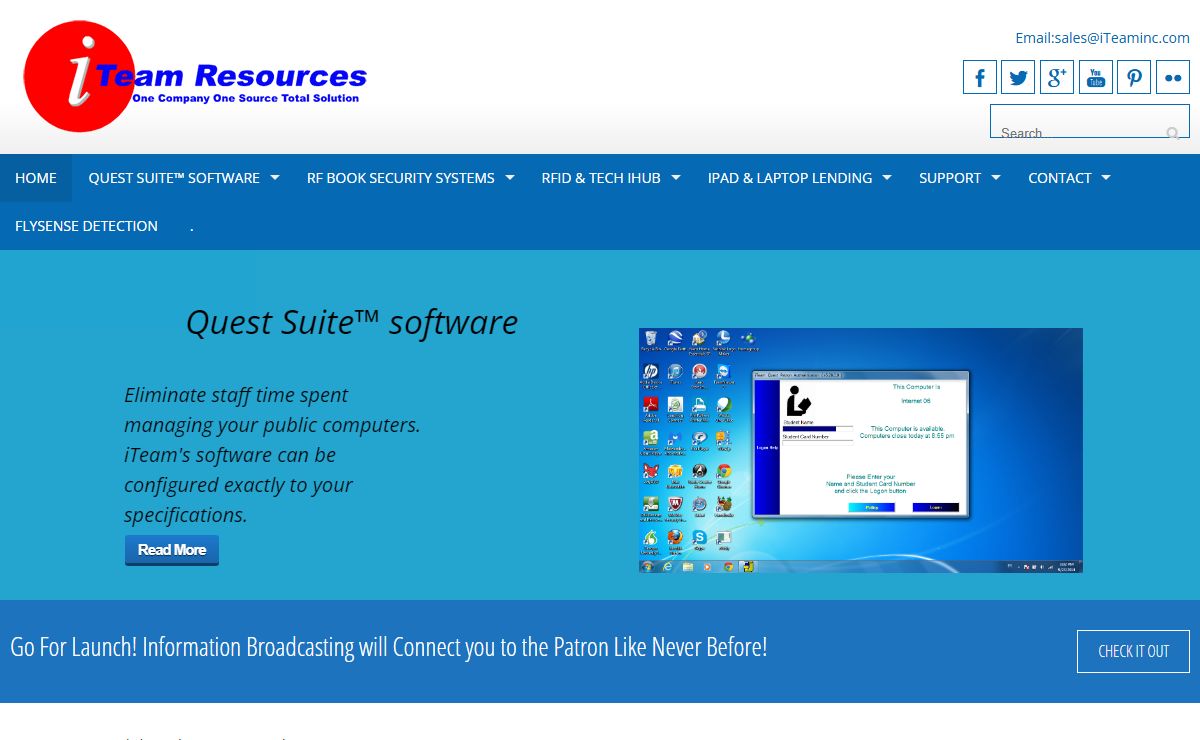
Task: Open the Pinterest social icon
Action: point(1134,77)
